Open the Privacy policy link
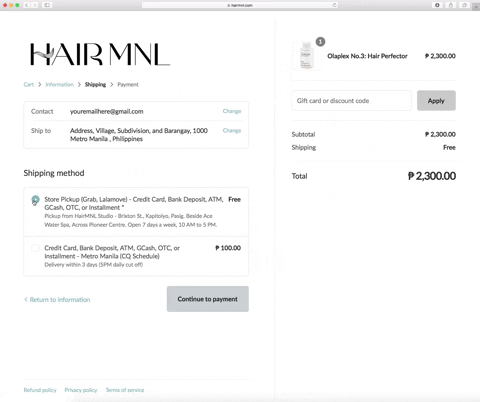Image resolution: width=480 pixels, height=402 pixels. [81, 390]
